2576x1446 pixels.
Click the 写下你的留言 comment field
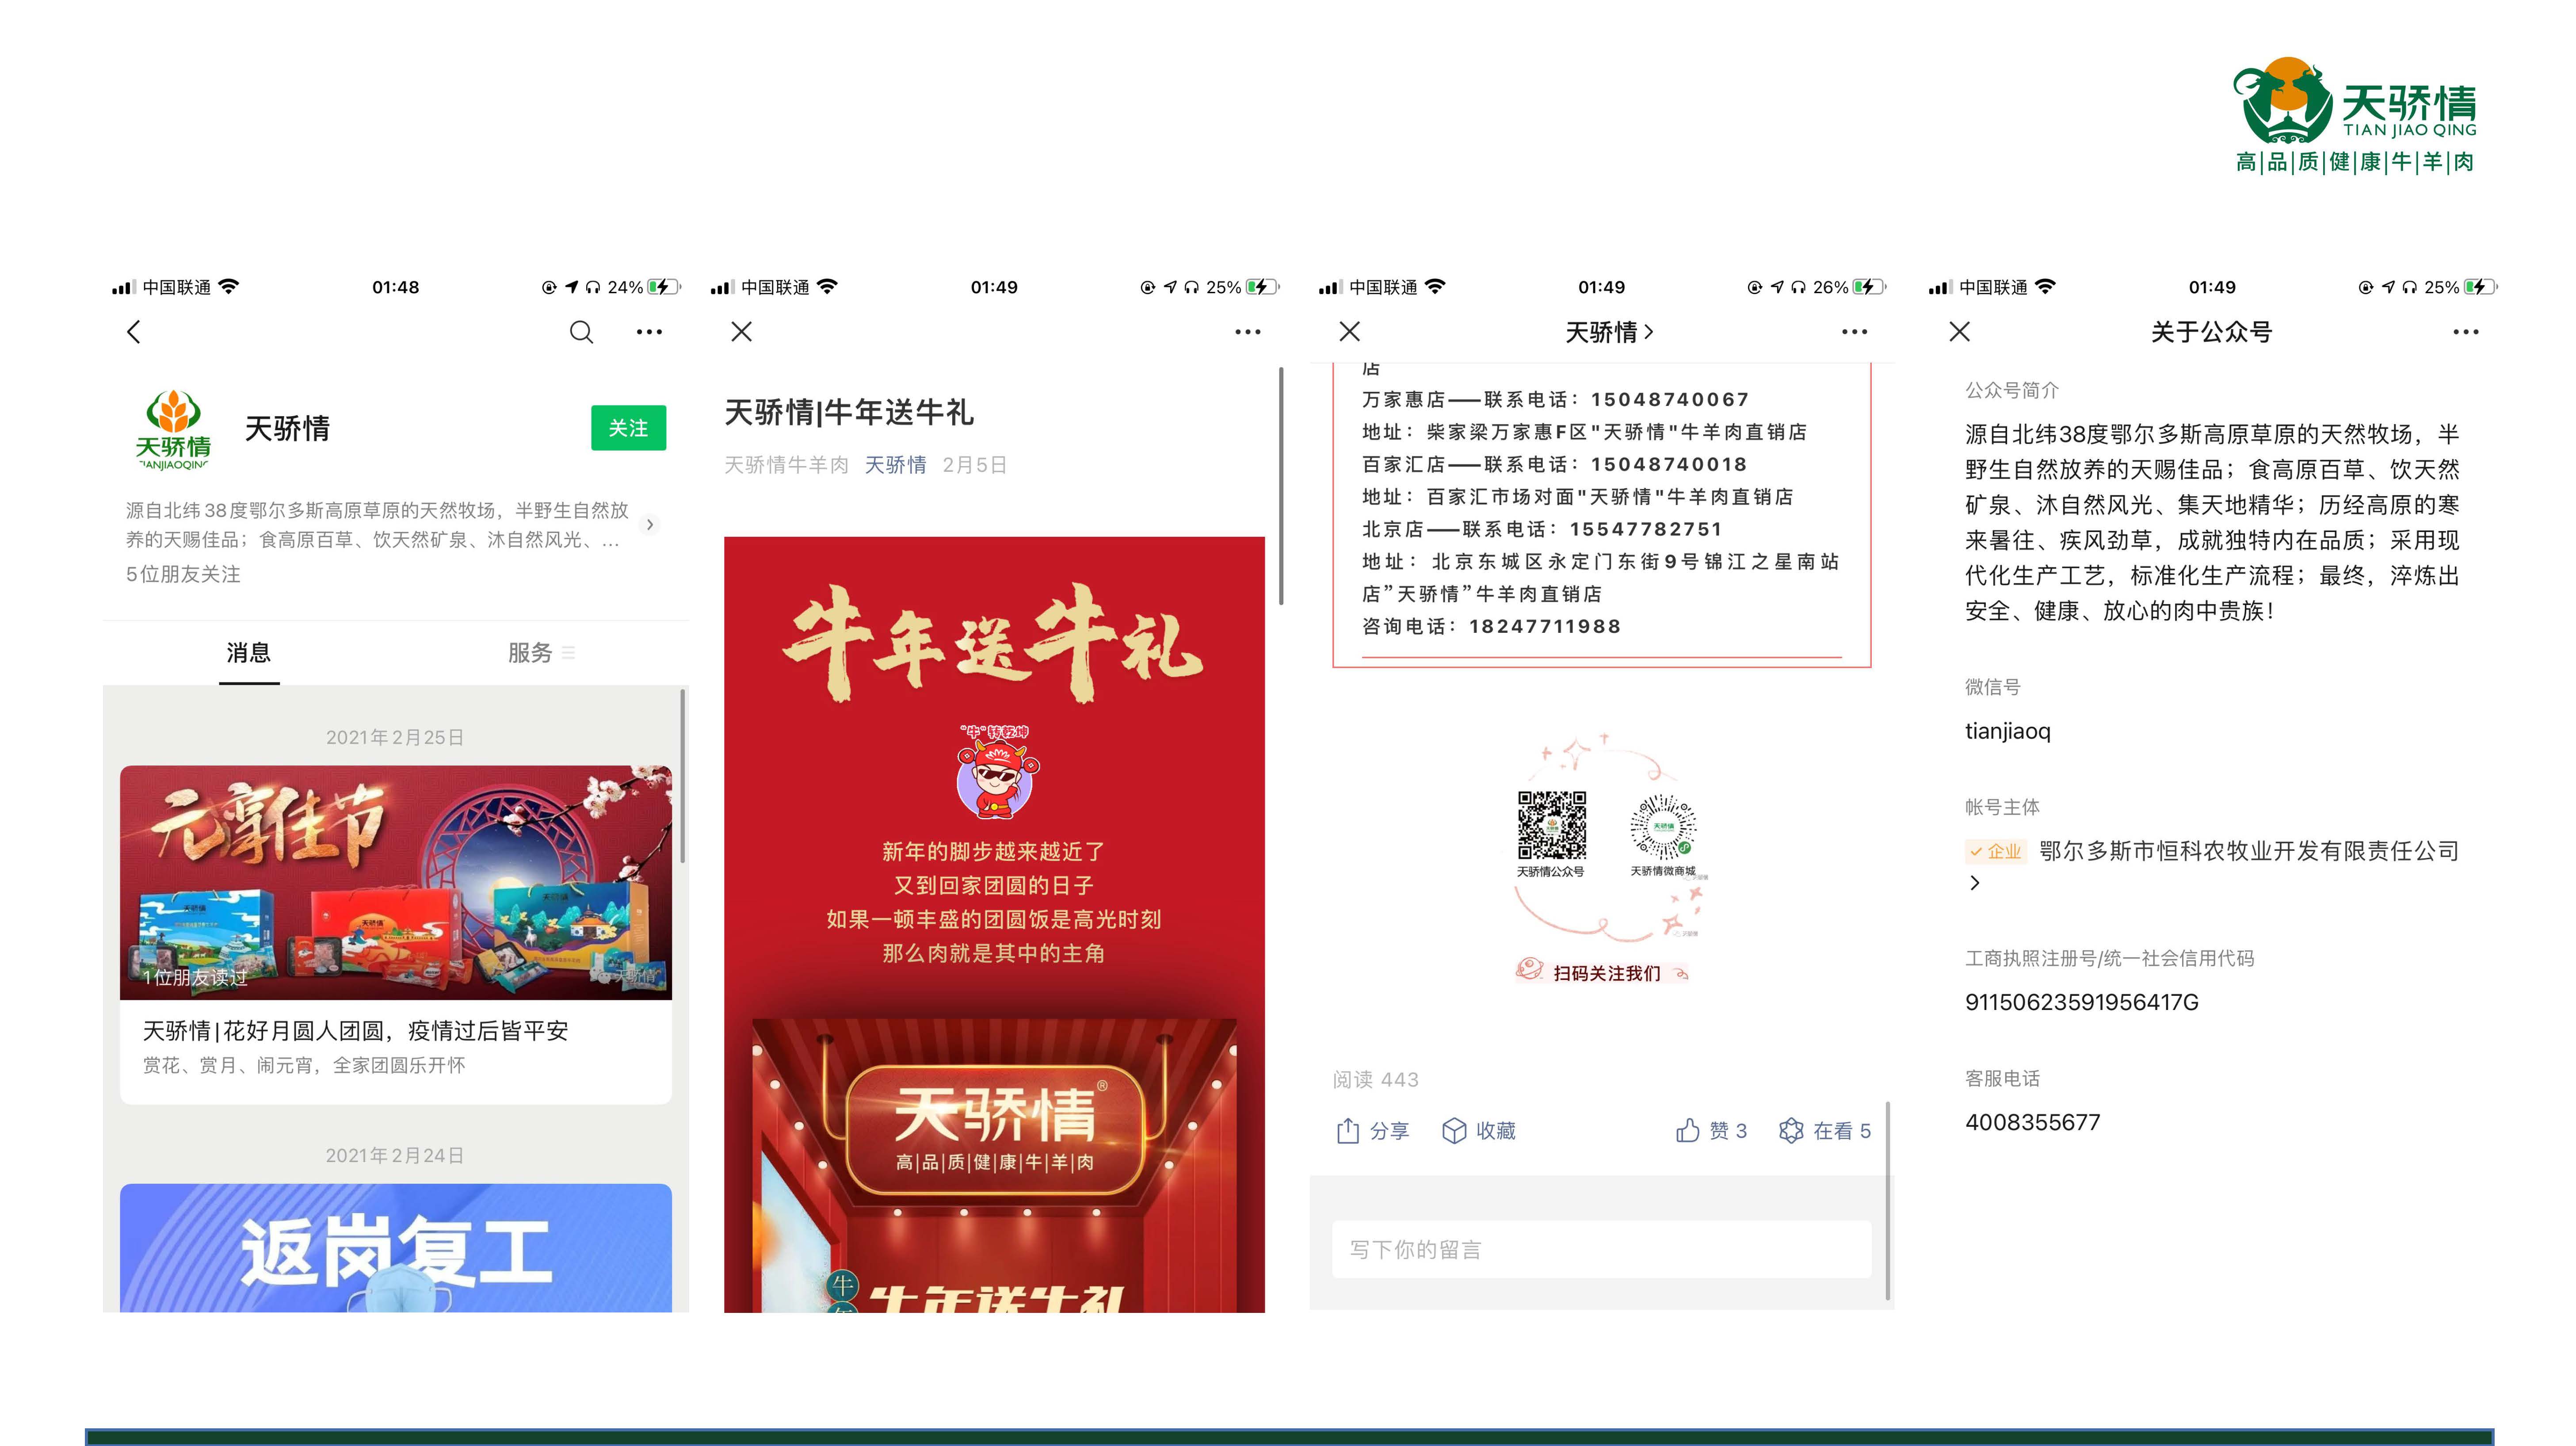coord(1601,1250)
